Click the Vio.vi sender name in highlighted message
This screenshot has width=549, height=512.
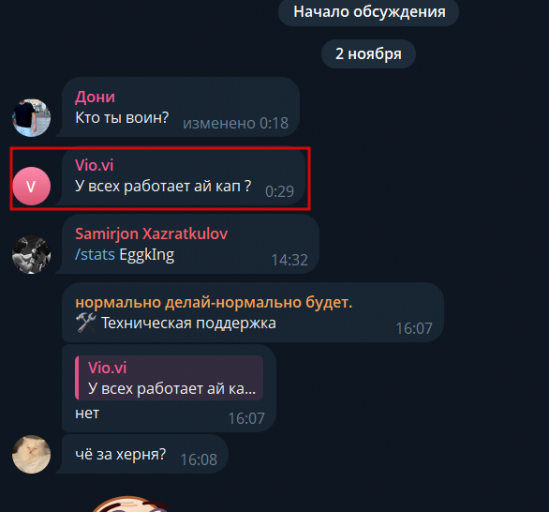point(94,165)
